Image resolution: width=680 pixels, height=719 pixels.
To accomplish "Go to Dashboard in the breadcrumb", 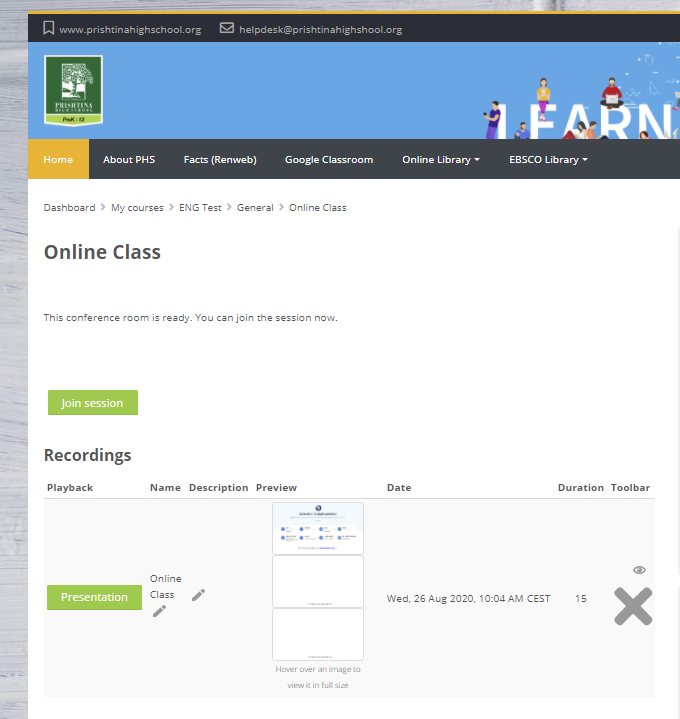I will coord(70,208).
